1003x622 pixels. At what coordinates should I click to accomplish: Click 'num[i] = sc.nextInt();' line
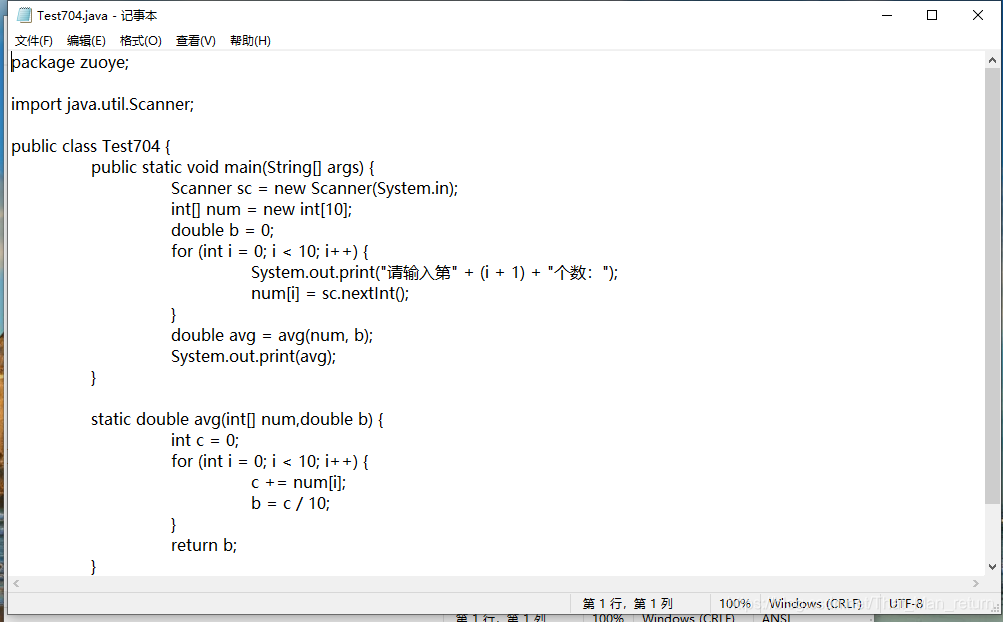click(330, 294)
